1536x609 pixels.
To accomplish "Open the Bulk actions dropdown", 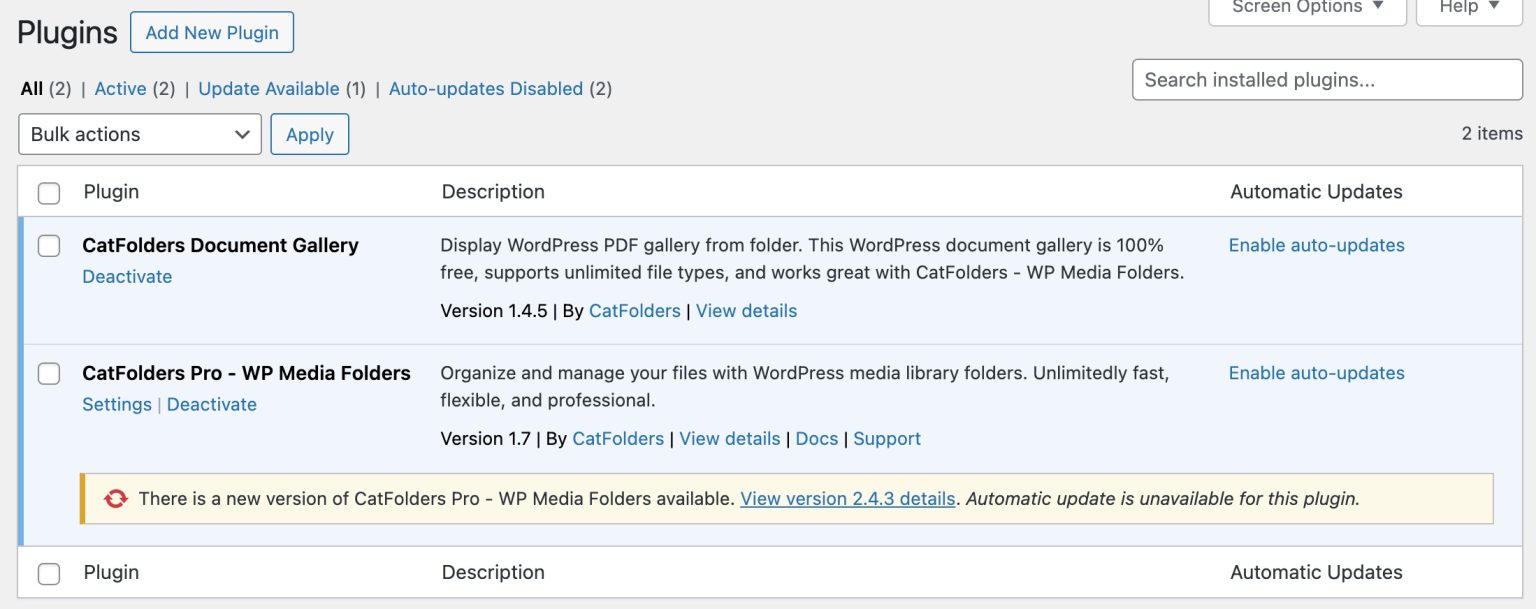I will (x=139, y=133).
